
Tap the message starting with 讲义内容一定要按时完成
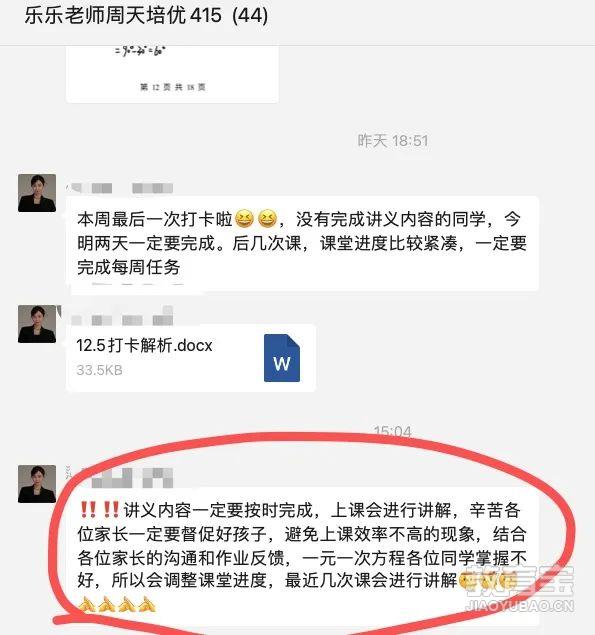click(302, 557)
